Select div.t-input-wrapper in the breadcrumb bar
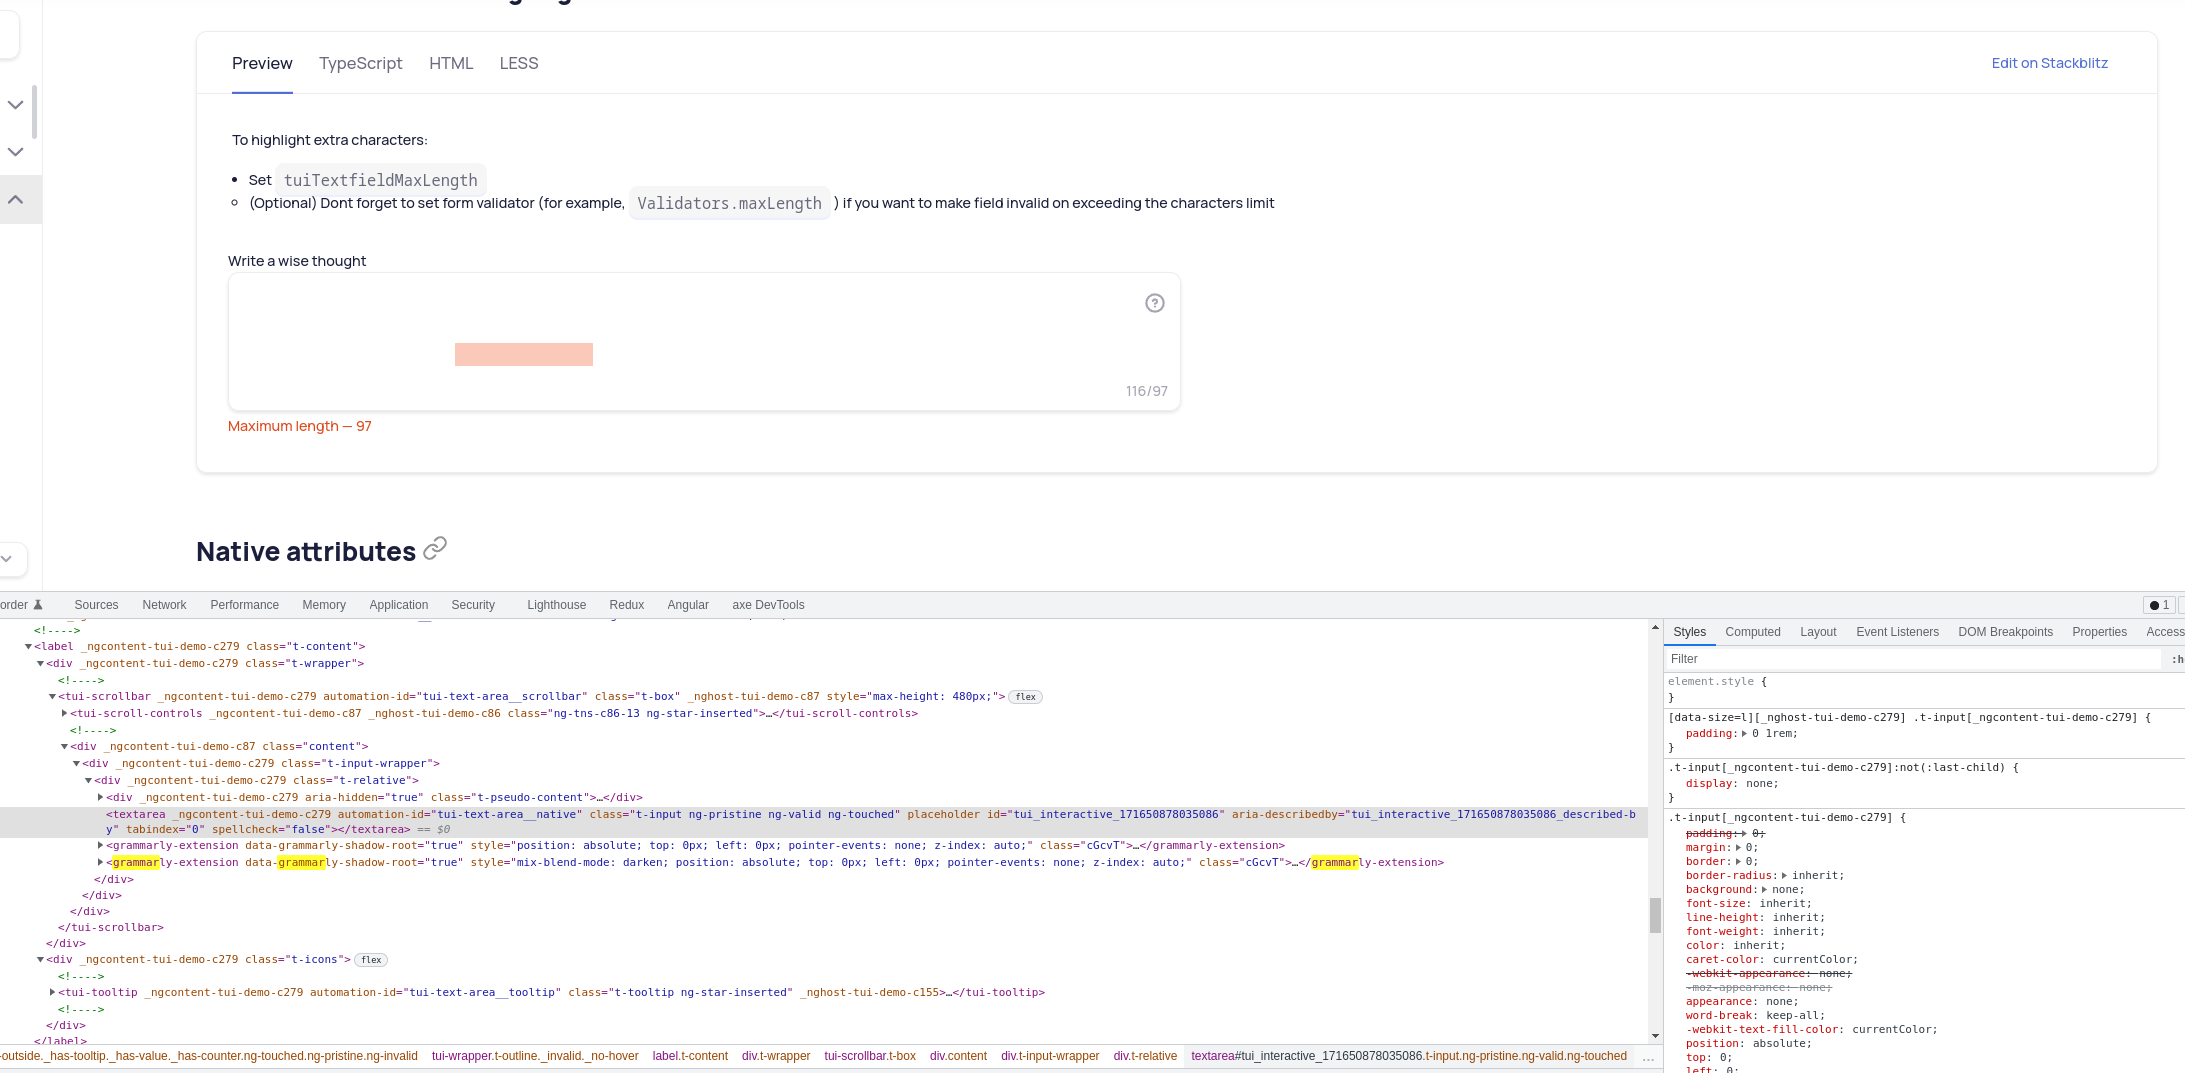 pos(1050,1056)
